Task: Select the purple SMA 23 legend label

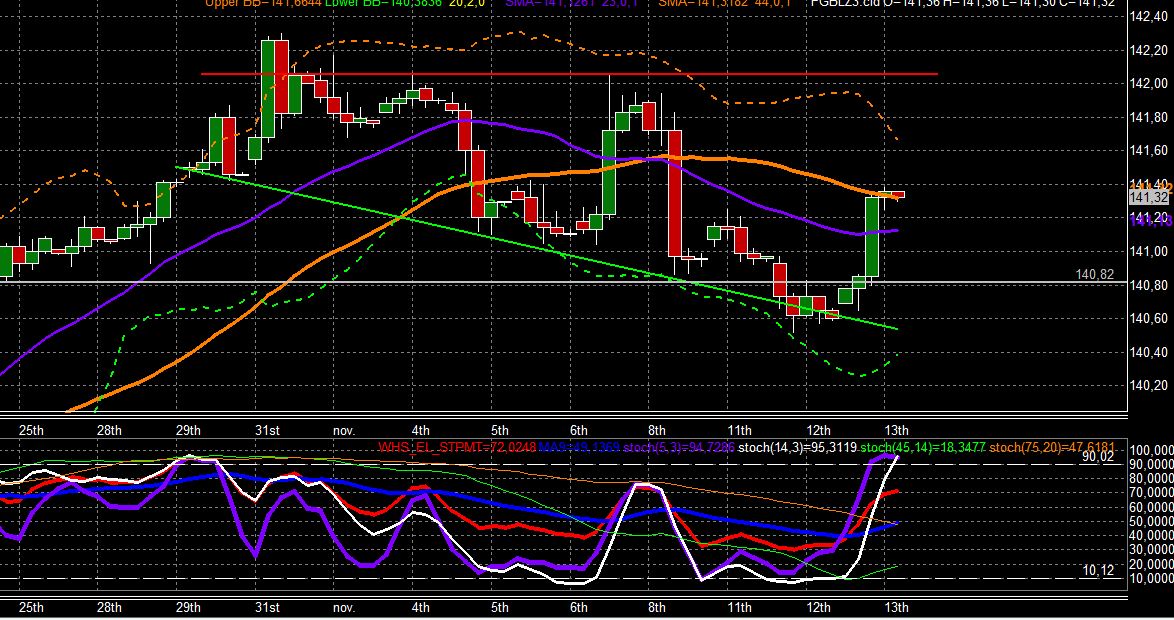Action: click(573, 3)
